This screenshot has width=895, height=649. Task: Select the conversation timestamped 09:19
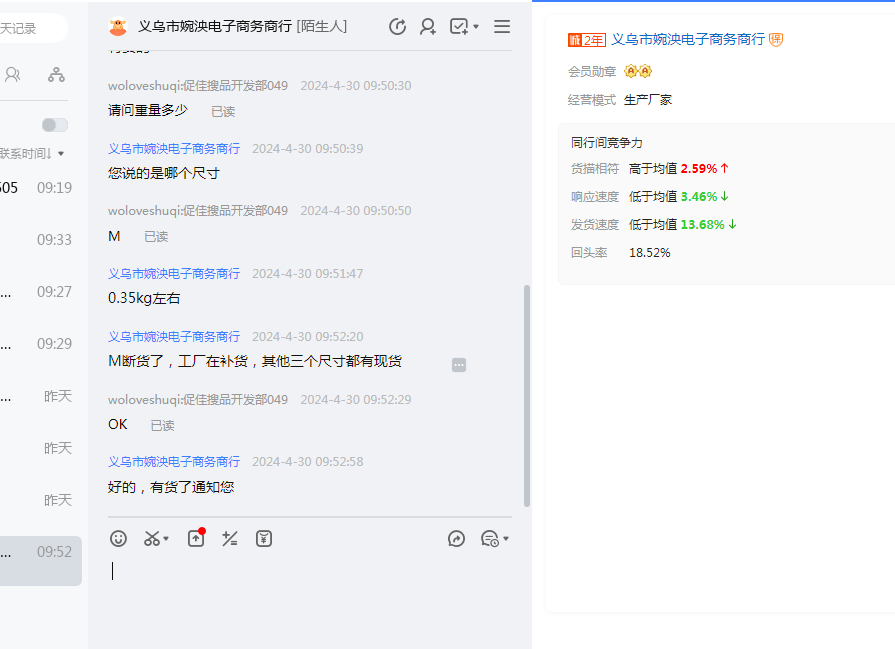click(40, 188)
